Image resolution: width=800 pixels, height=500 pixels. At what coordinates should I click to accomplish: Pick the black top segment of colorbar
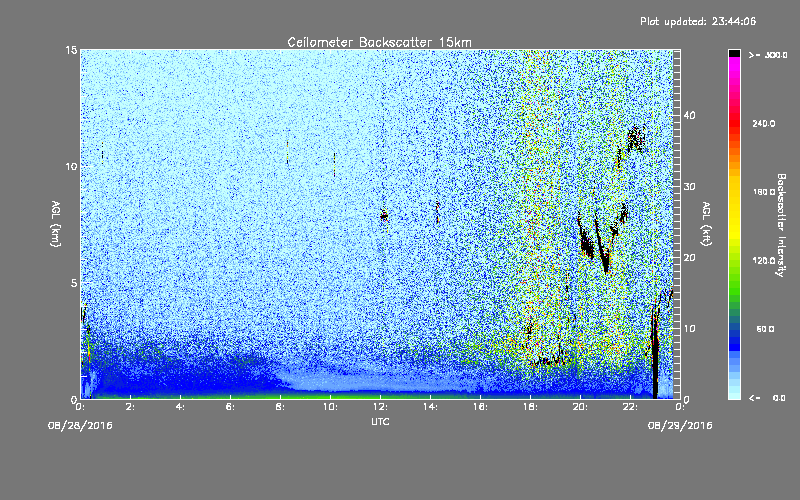click(734, 53)
